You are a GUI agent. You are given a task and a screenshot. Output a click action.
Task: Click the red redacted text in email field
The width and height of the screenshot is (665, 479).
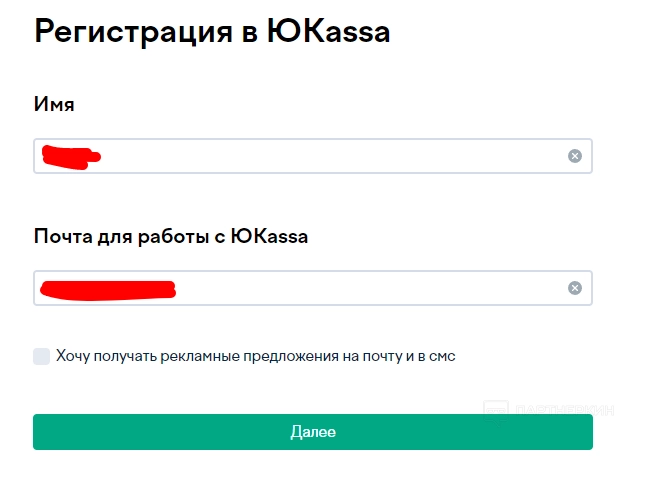tap(107, 289)
